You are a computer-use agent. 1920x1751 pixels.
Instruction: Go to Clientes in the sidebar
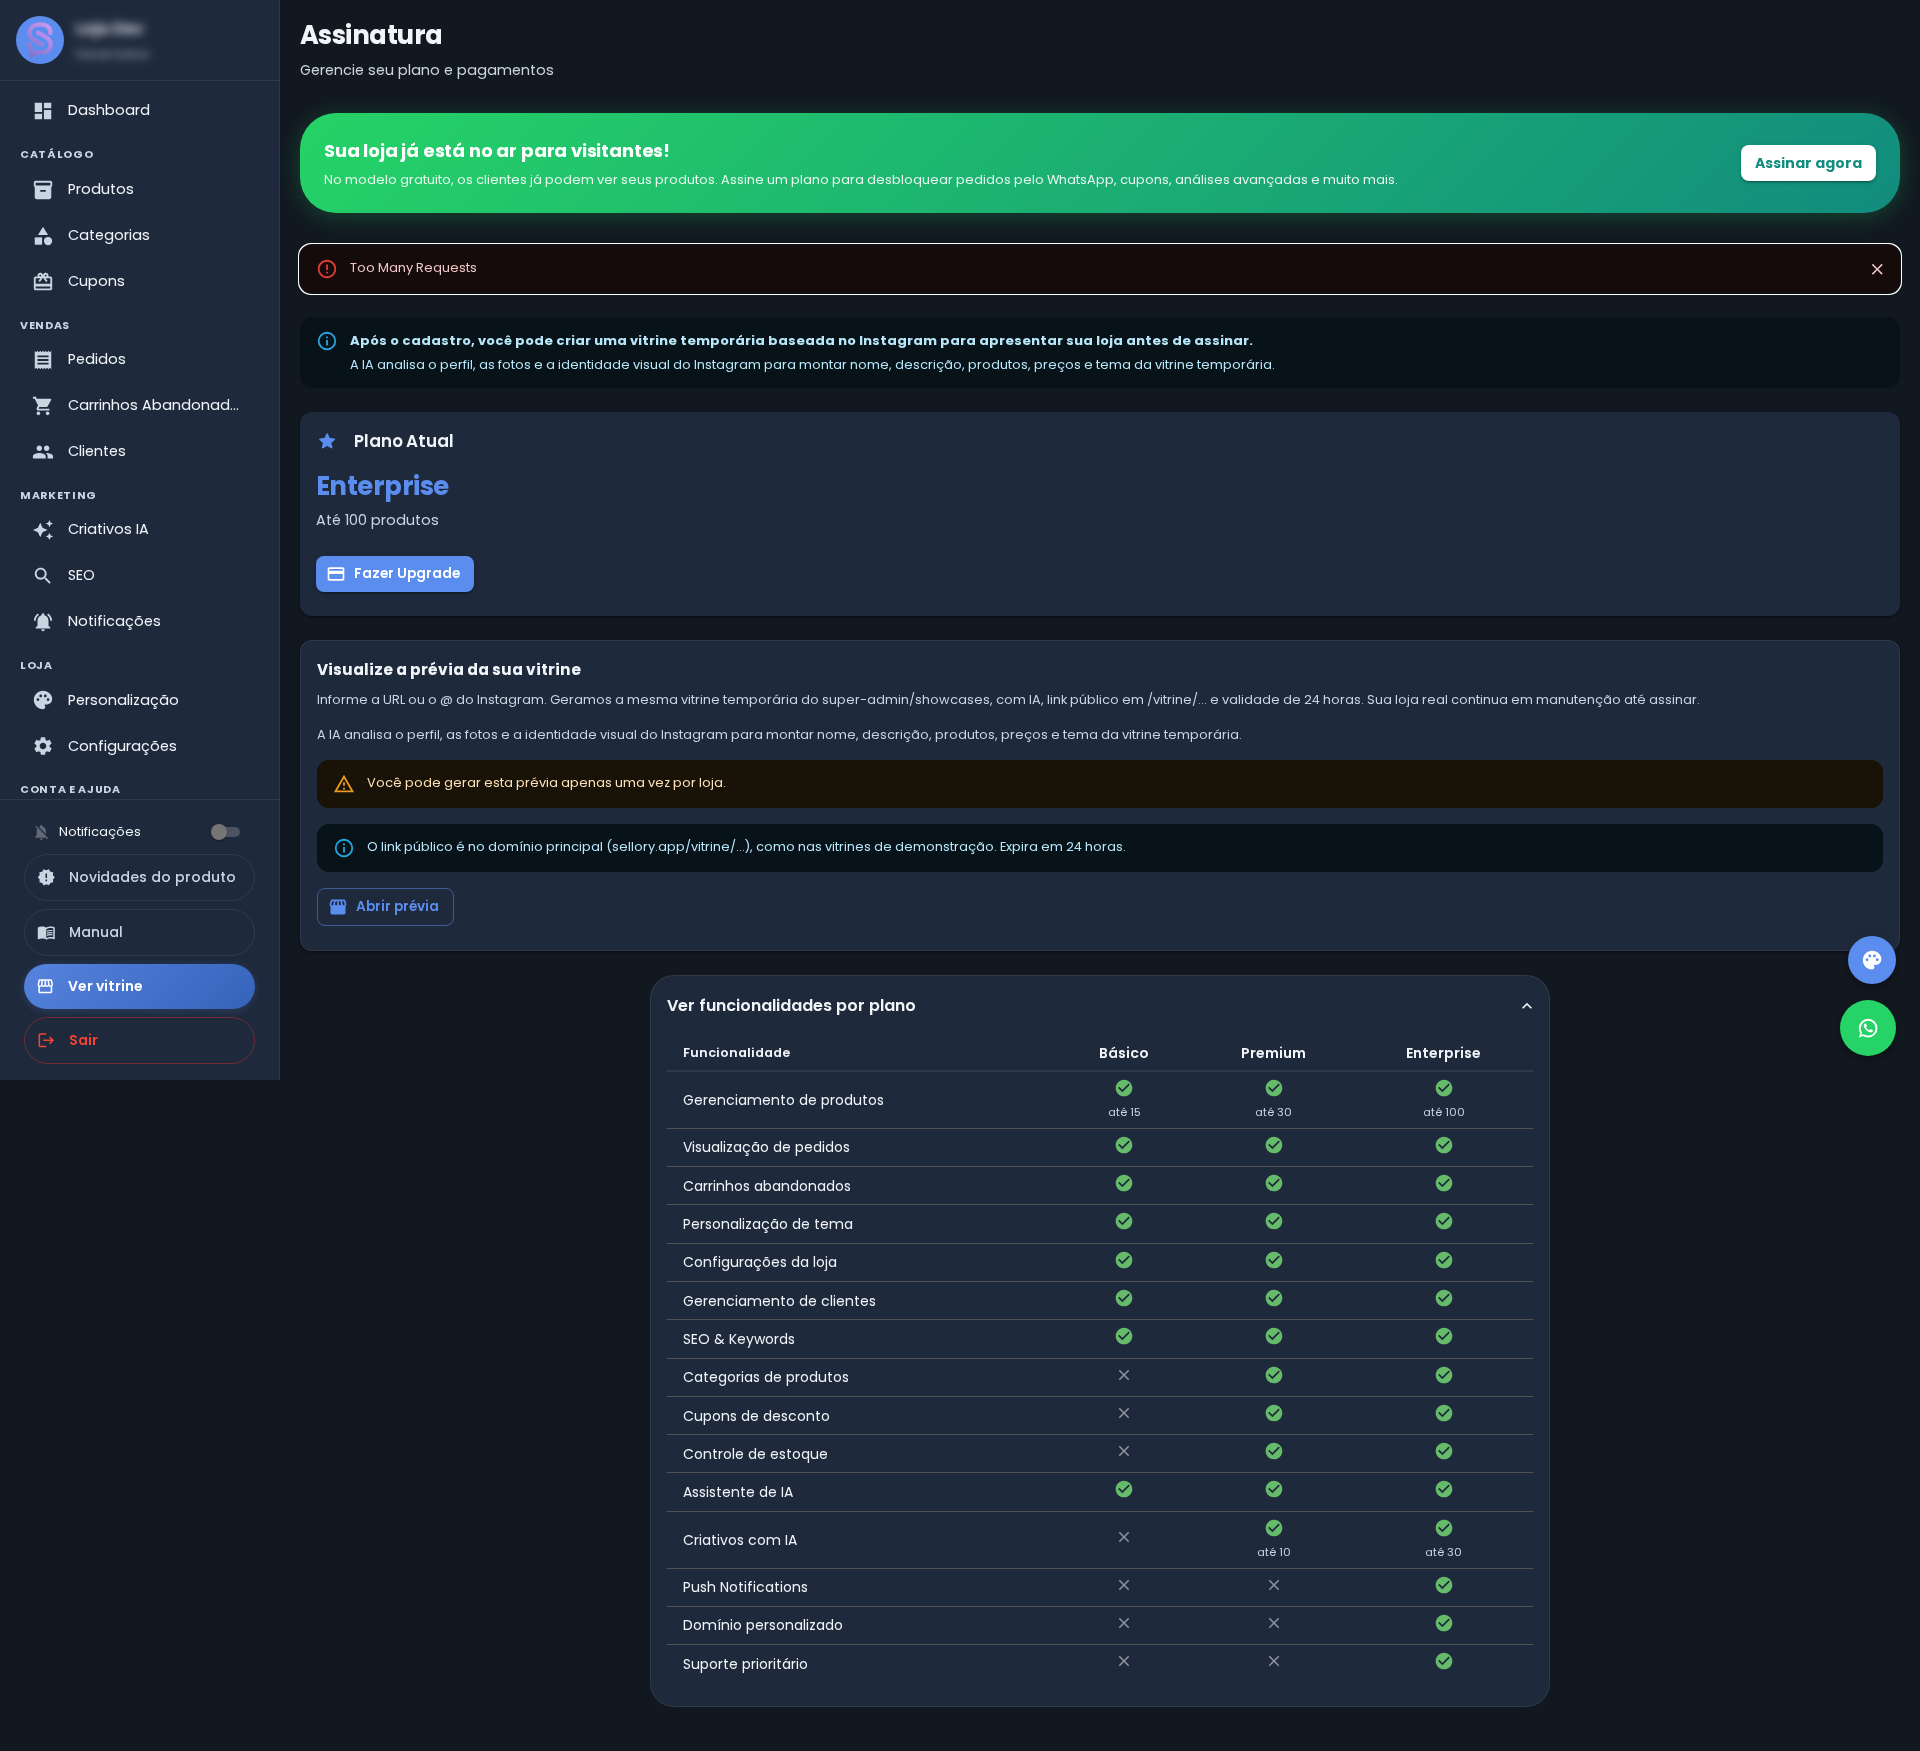tap(139, 452)
